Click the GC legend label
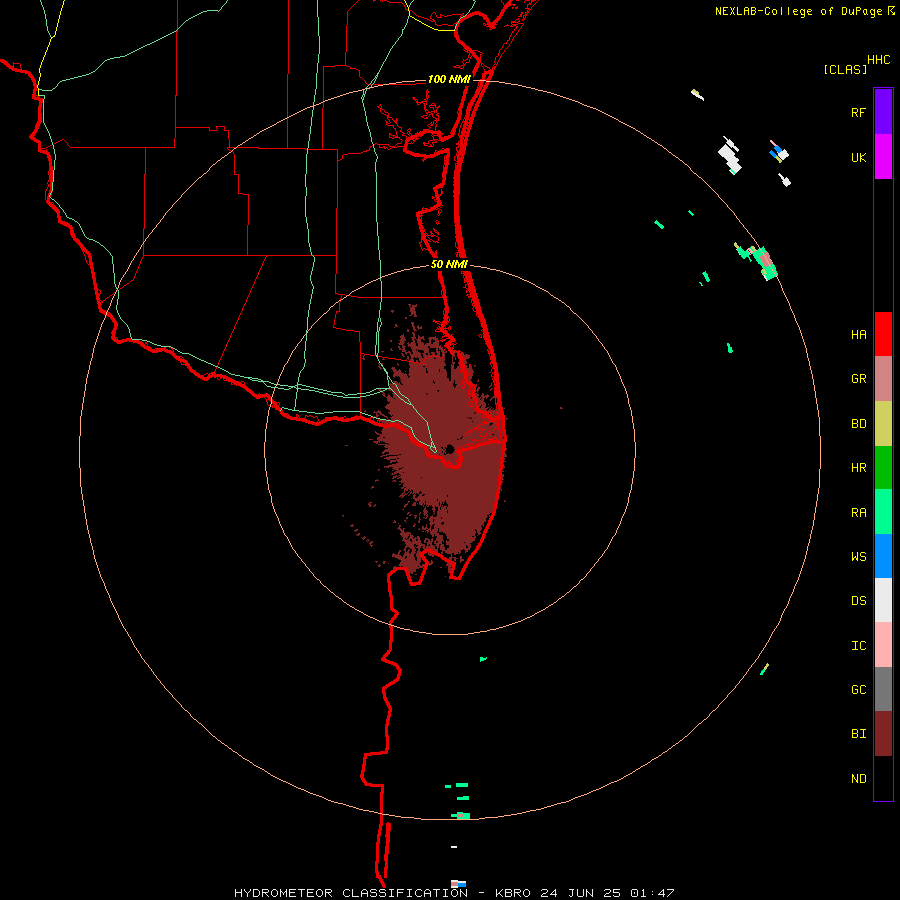This screenshot has width=900, height=900. coord(858,690)
